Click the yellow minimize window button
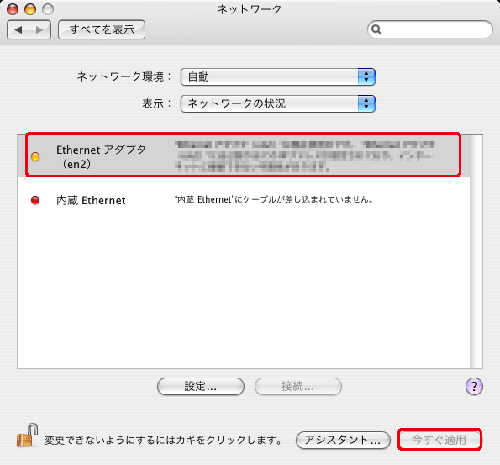This screenshot has height=465, width=500. coord(30,9)
